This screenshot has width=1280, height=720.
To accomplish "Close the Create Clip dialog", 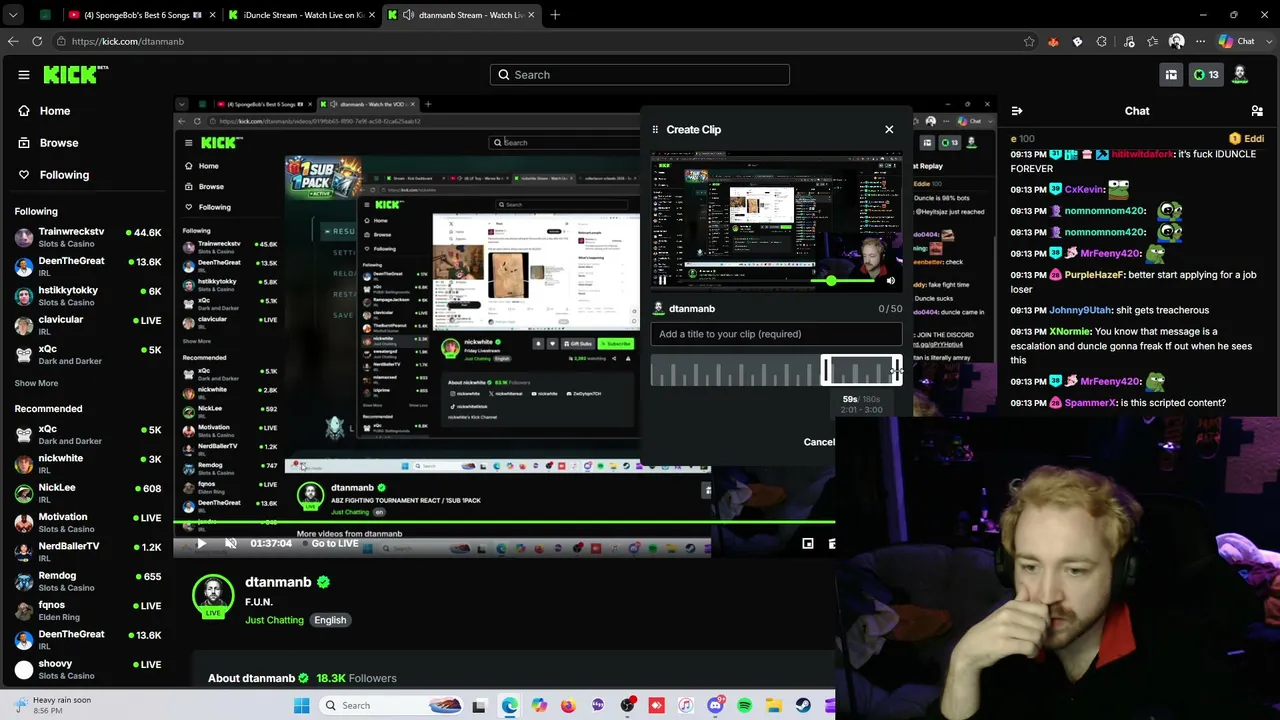I will tap(889, 129).
